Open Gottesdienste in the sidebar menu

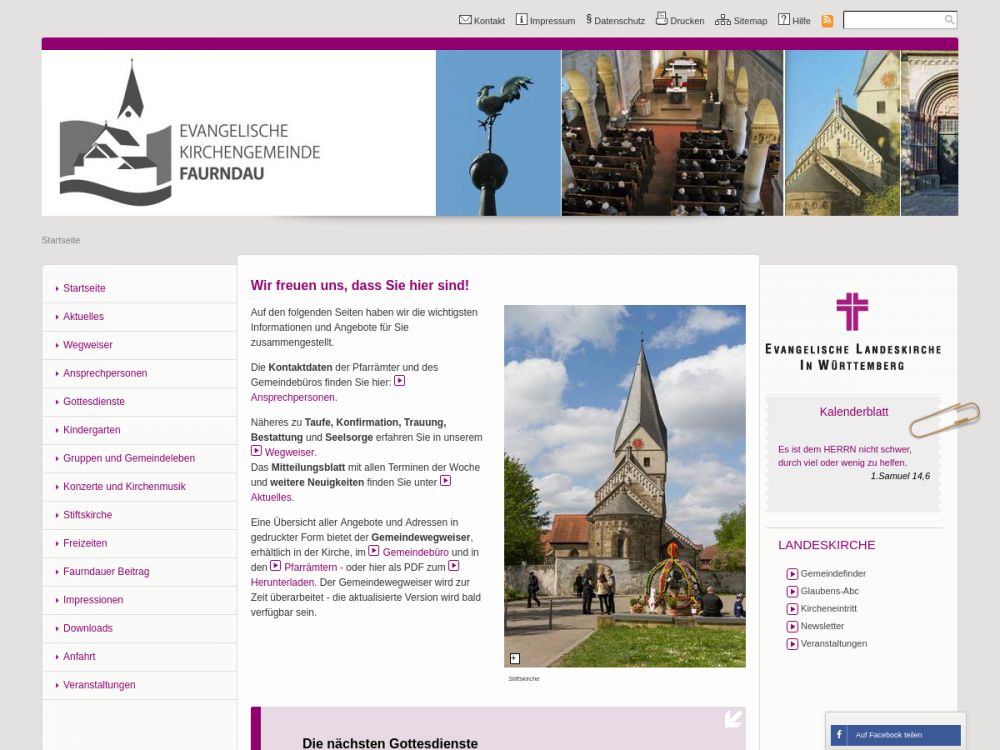click(x=94, y=402)
